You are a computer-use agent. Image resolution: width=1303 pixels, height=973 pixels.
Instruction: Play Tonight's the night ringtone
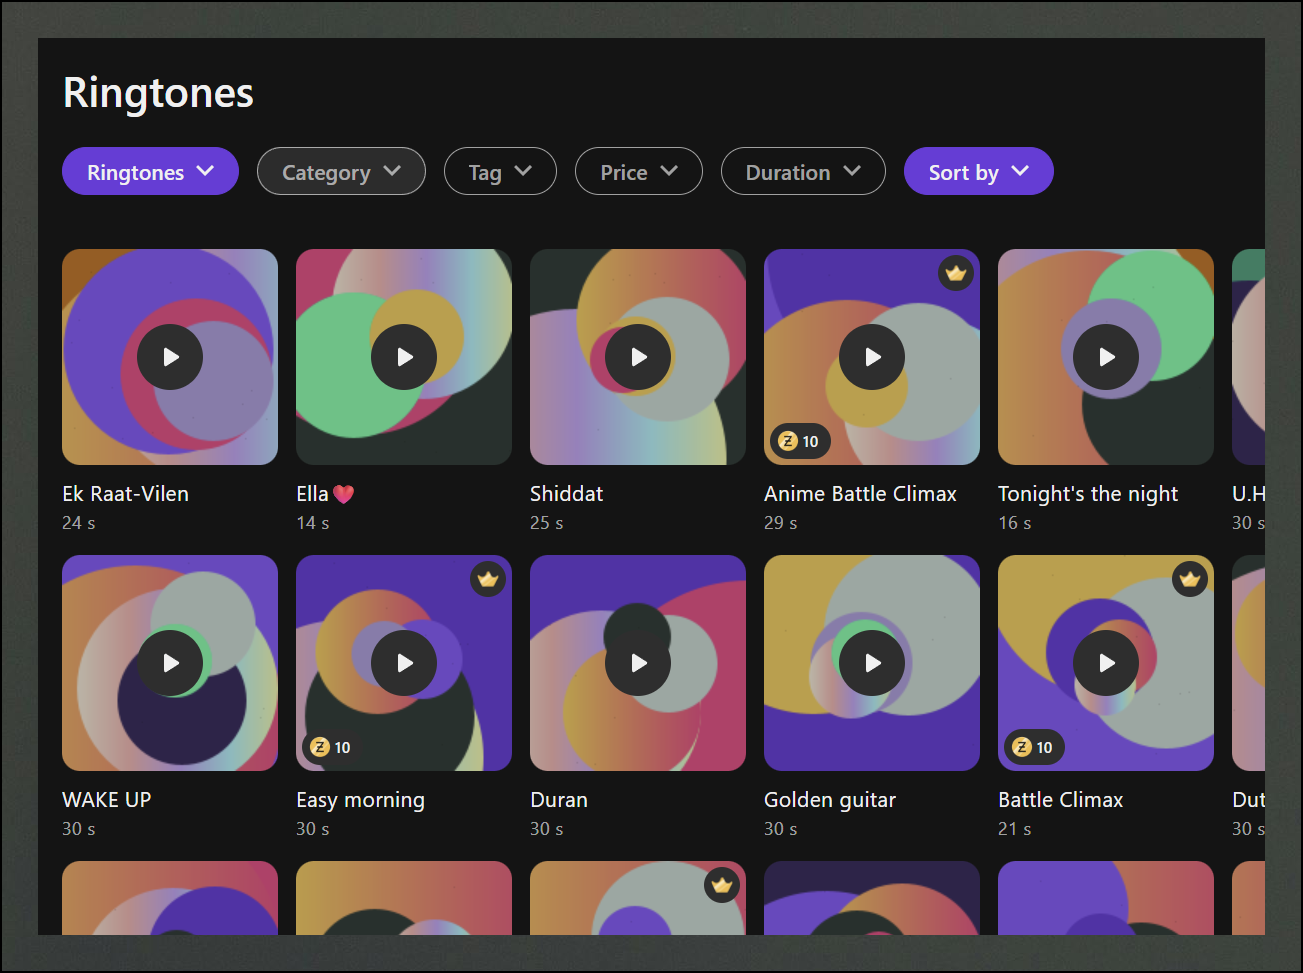[1106, 357]
